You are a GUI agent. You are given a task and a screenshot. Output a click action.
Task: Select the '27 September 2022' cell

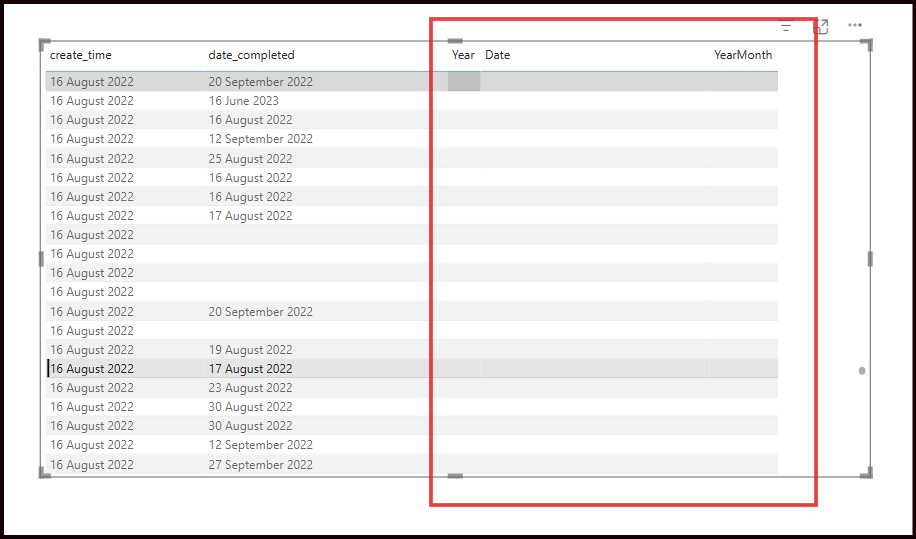click(261, 464)
